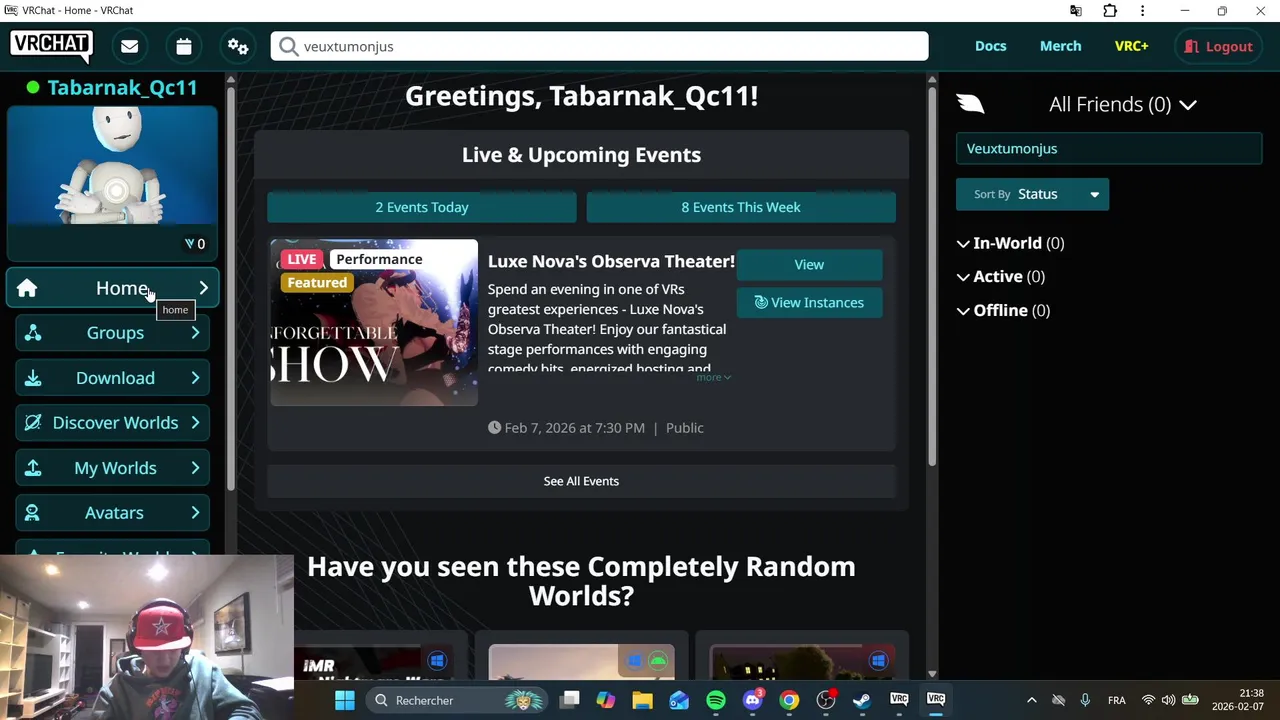This screenshot has width=1280, height=720.
Task: Open Discord from the taskbar
Action: 753,700
